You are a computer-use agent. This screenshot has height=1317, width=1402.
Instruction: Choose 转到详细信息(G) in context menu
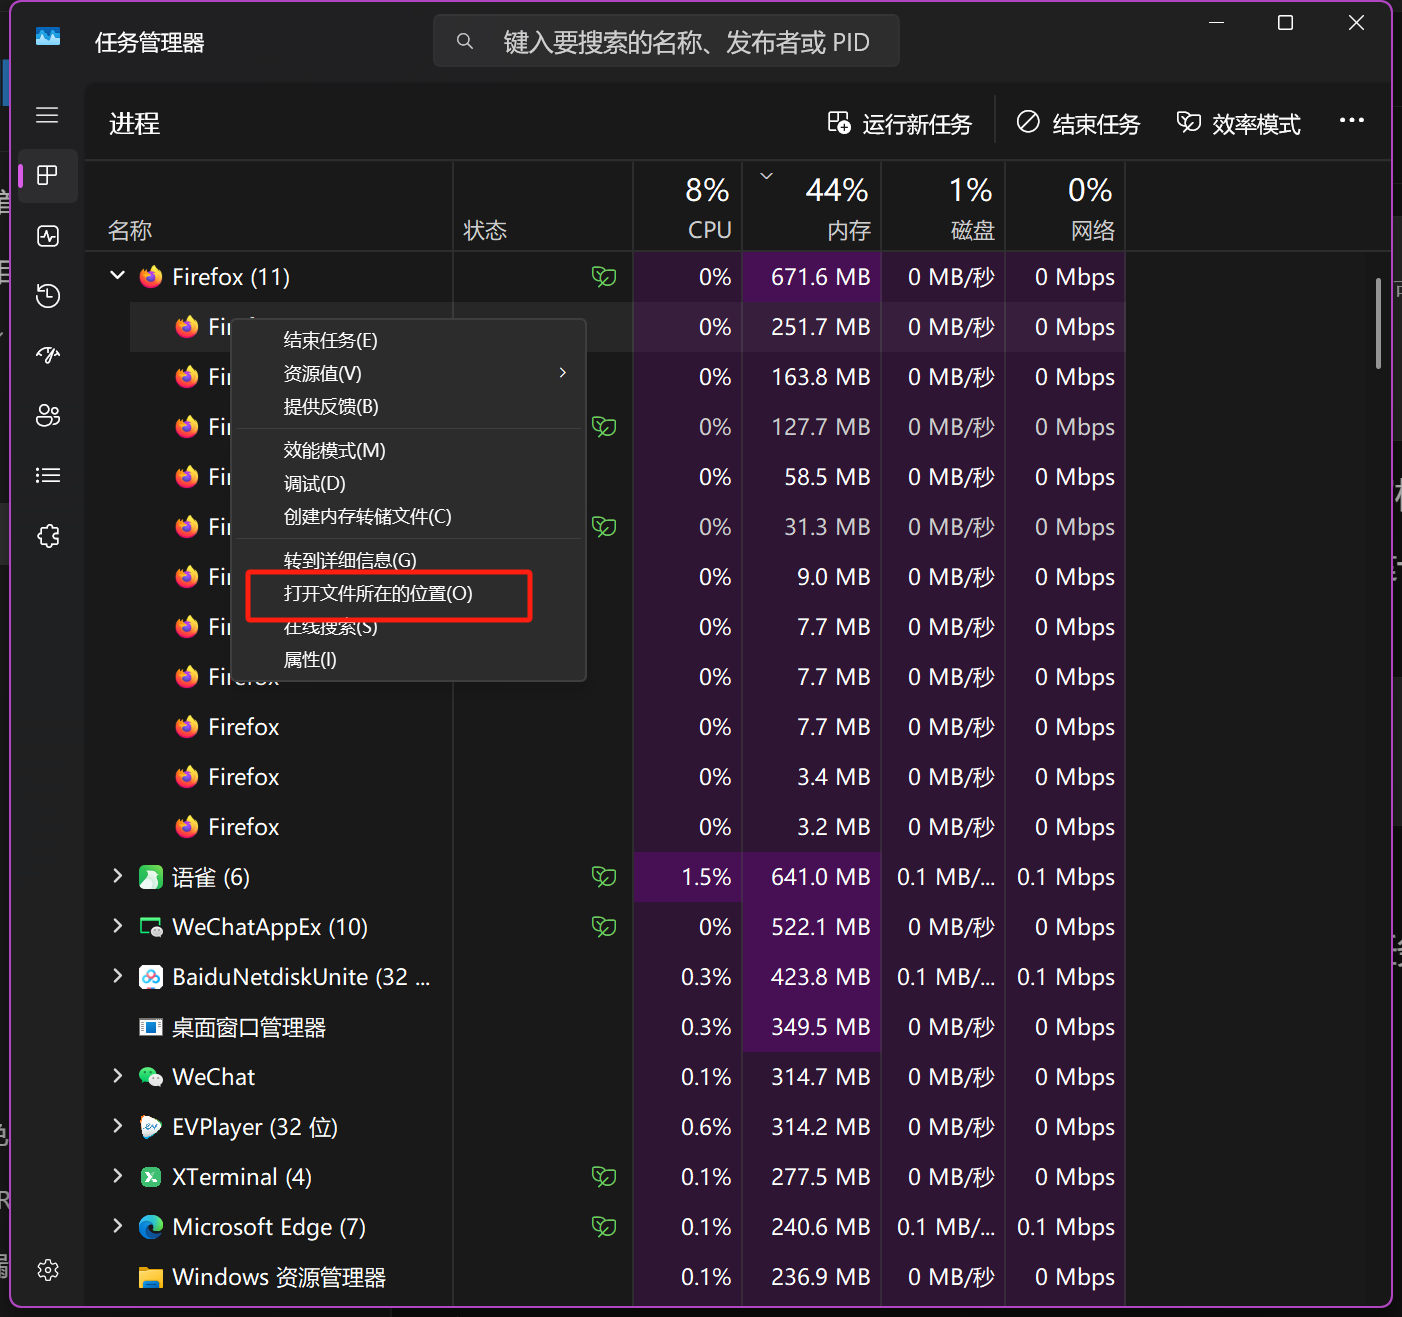click(408, 561)
